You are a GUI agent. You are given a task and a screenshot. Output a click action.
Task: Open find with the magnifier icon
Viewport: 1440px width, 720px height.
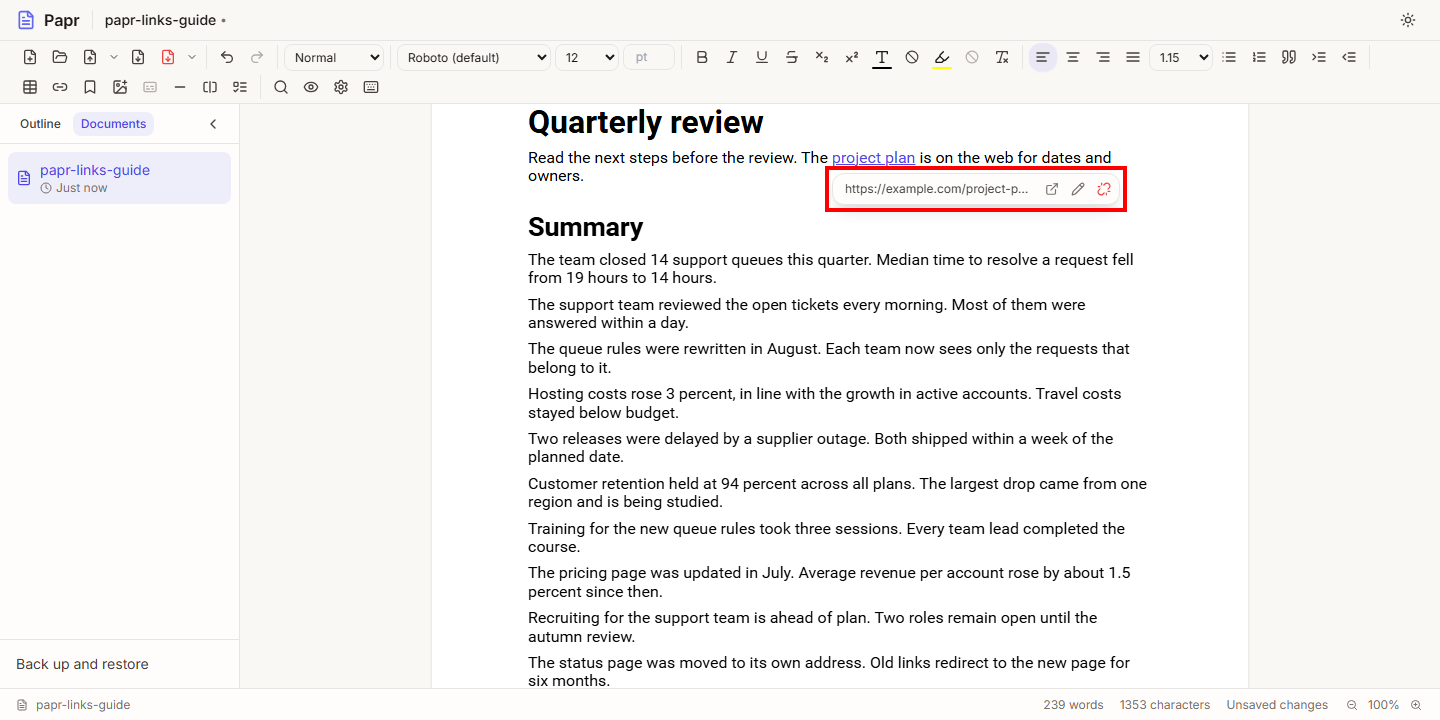[x=281, y=87]
